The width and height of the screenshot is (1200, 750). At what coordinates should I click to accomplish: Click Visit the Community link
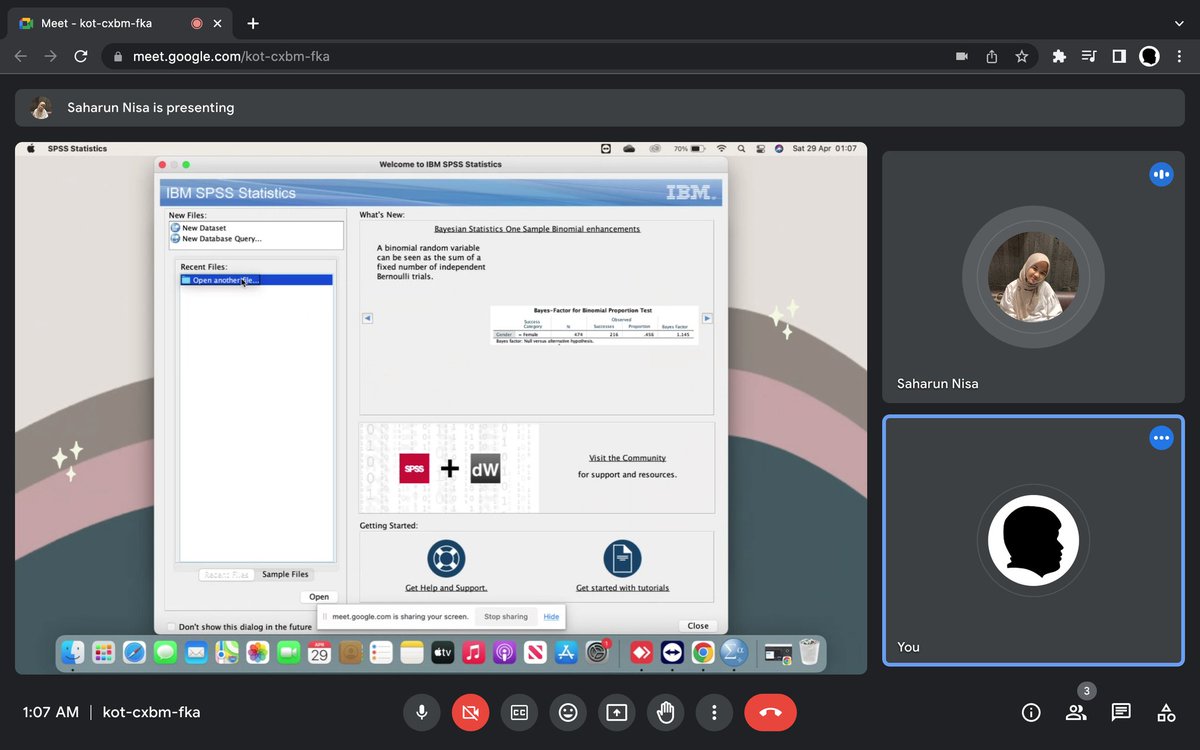627,458
